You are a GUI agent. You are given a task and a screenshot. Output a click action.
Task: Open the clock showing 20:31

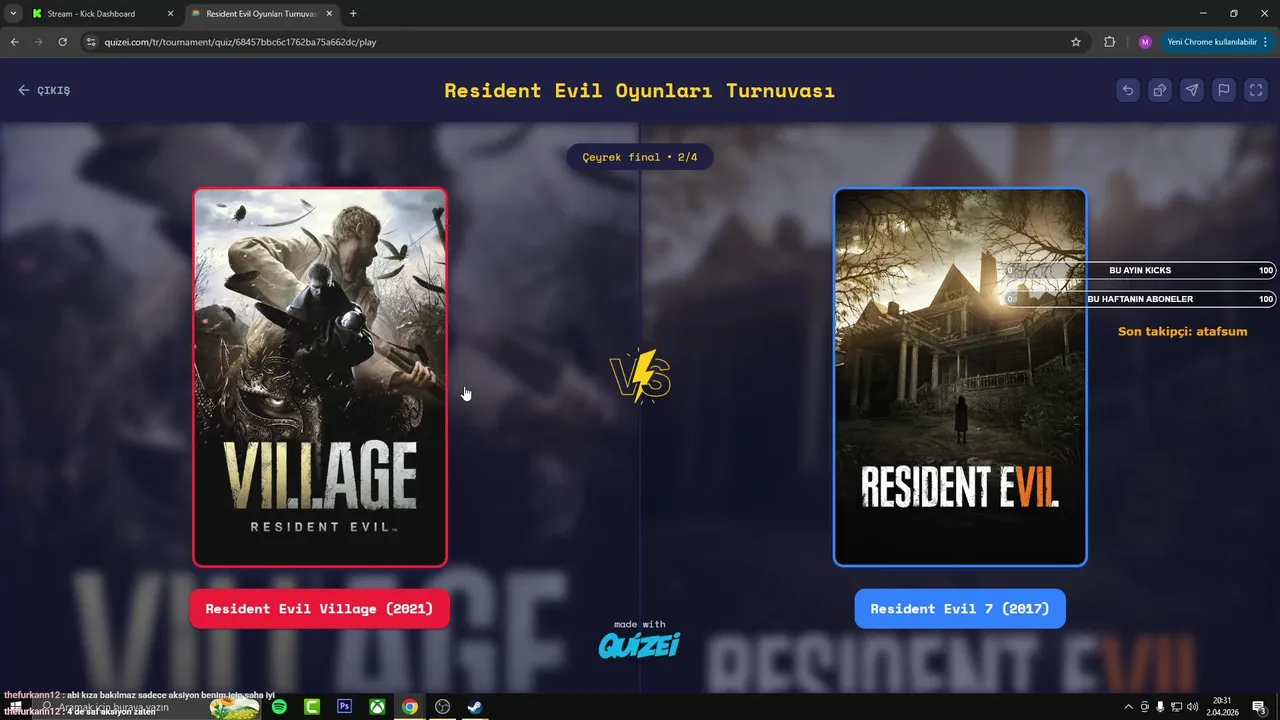[1222, 707]
